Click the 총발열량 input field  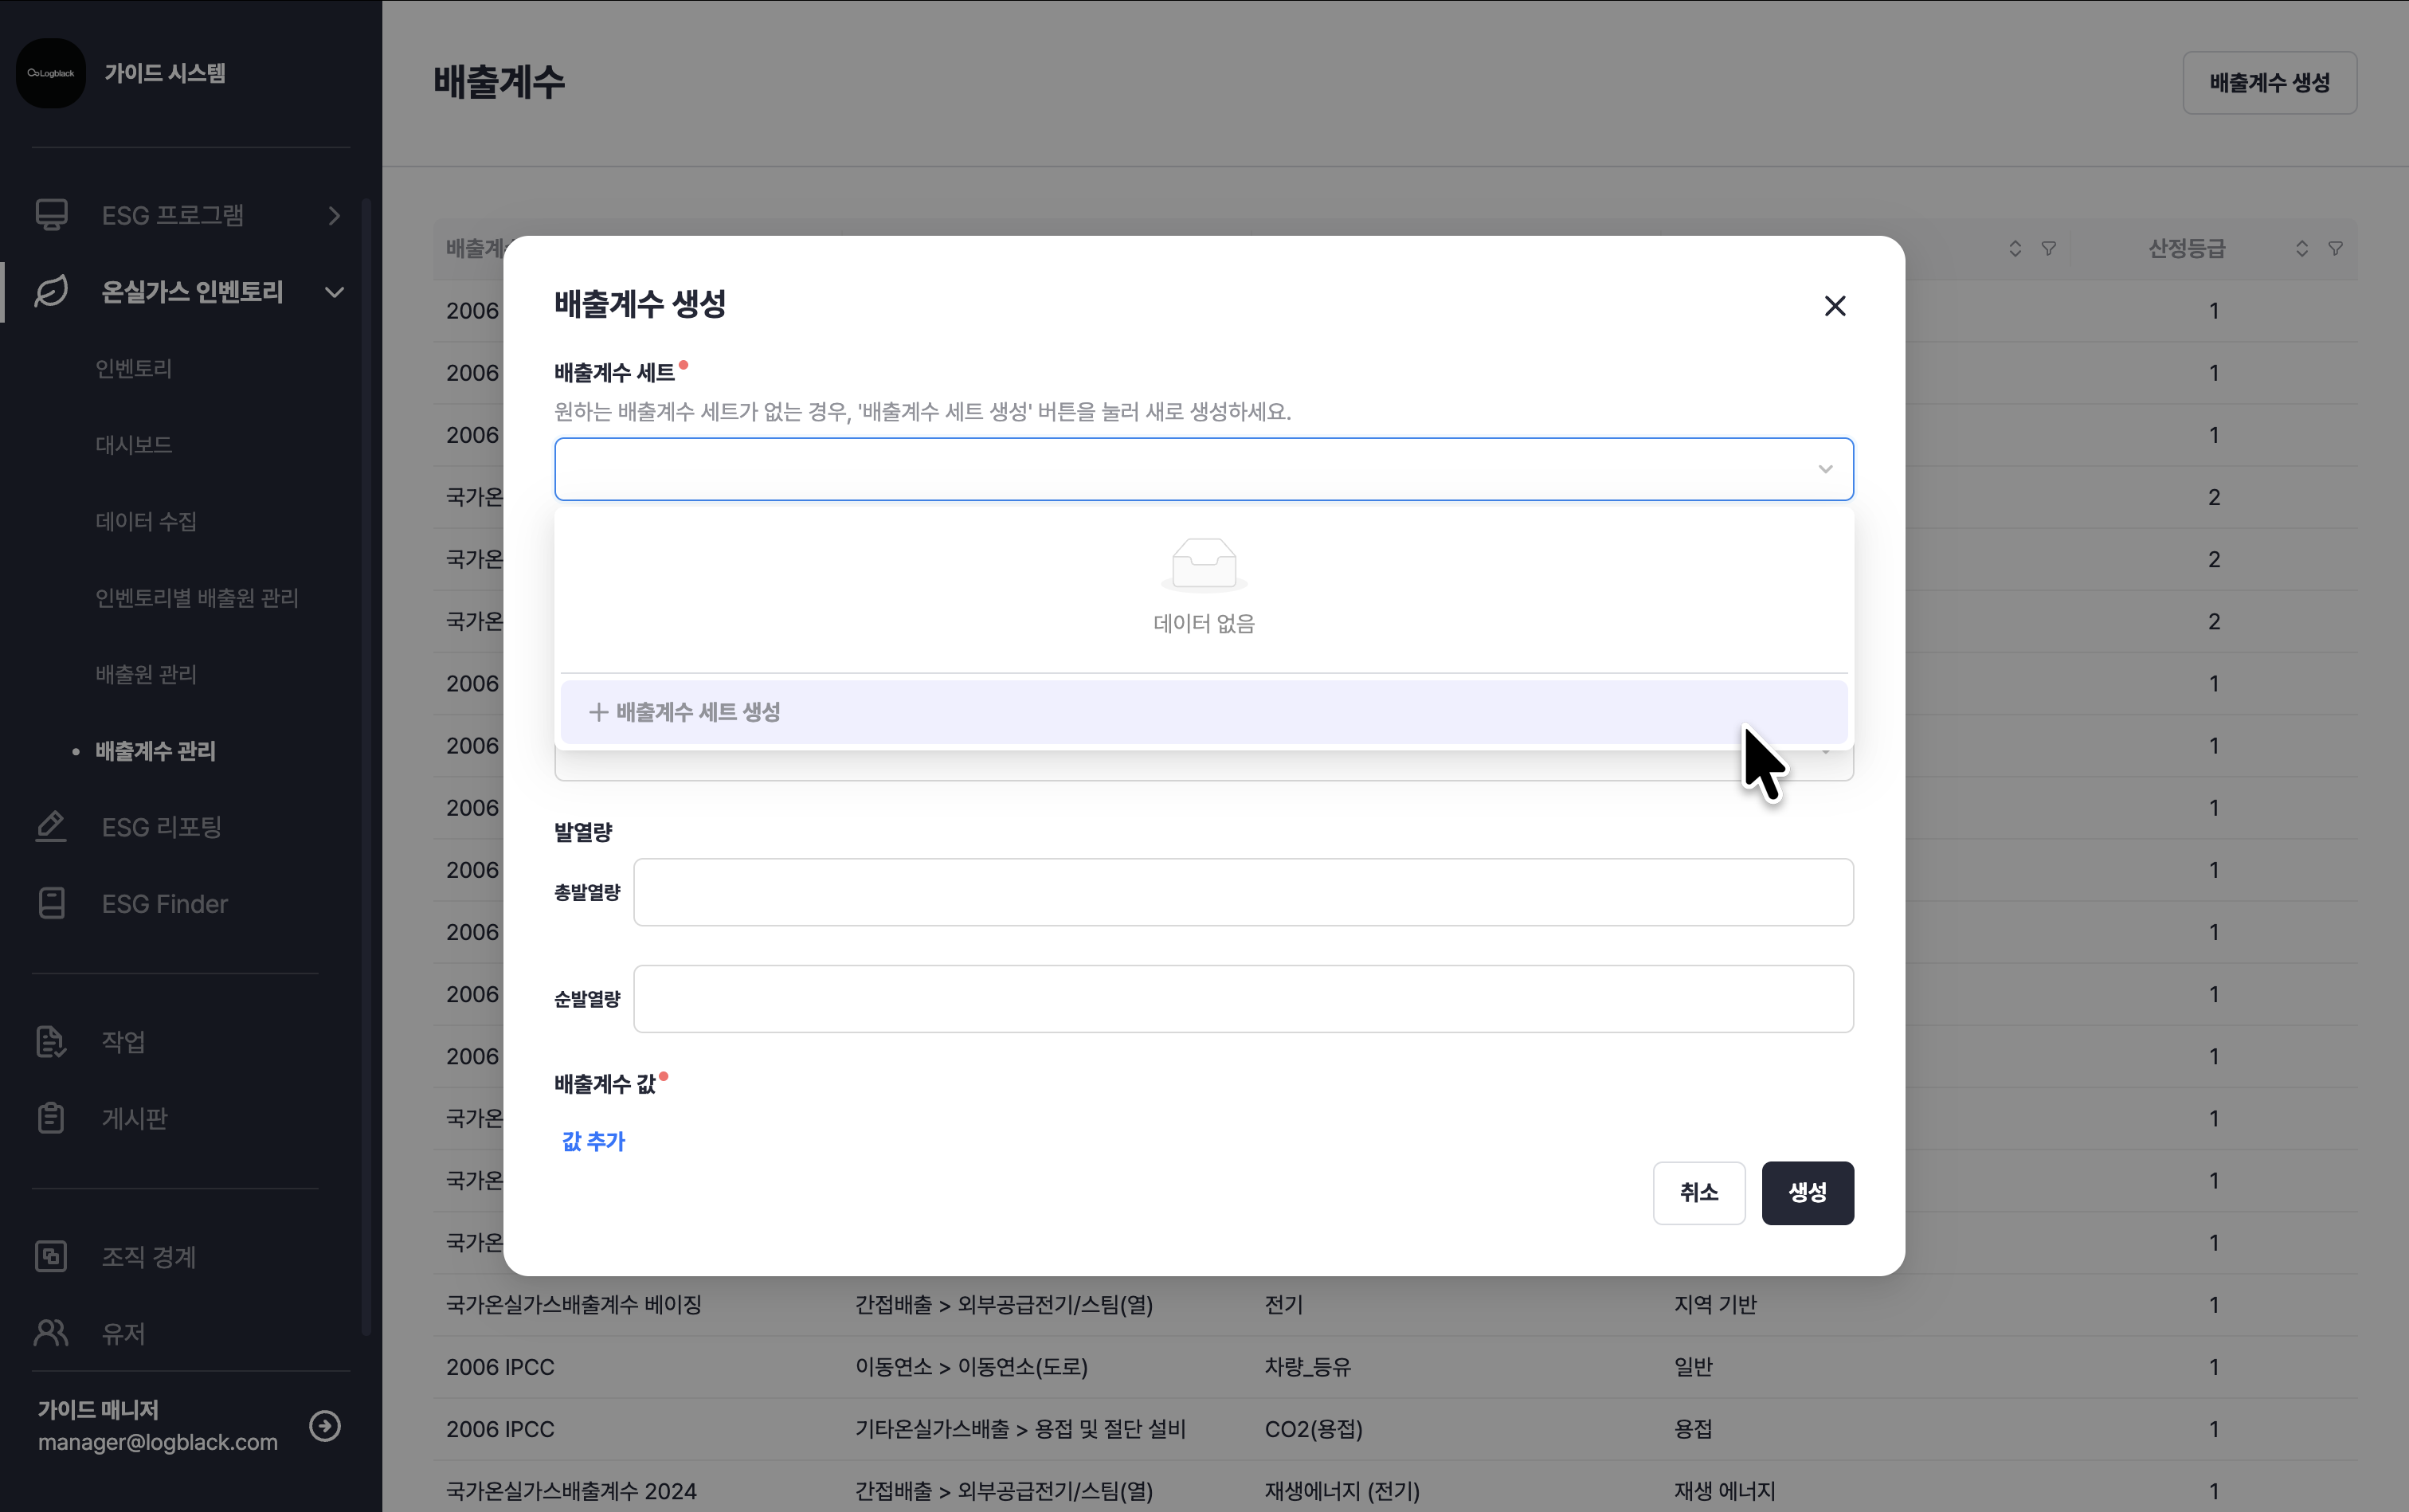point(1242,892)
